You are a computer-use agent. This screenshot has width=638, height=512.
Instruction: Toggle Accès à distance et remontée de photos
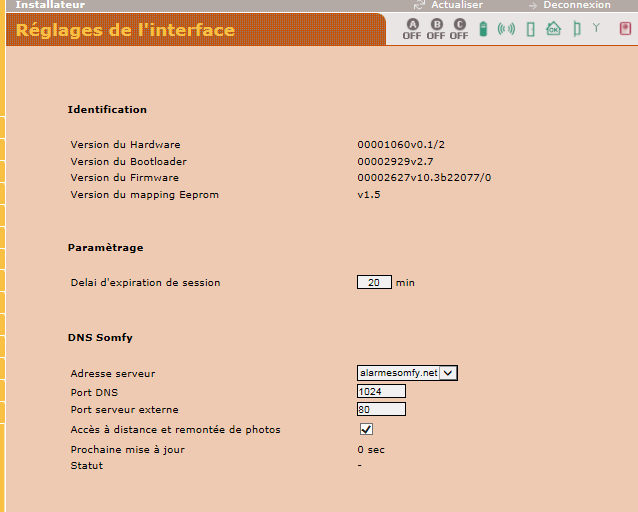366,429
